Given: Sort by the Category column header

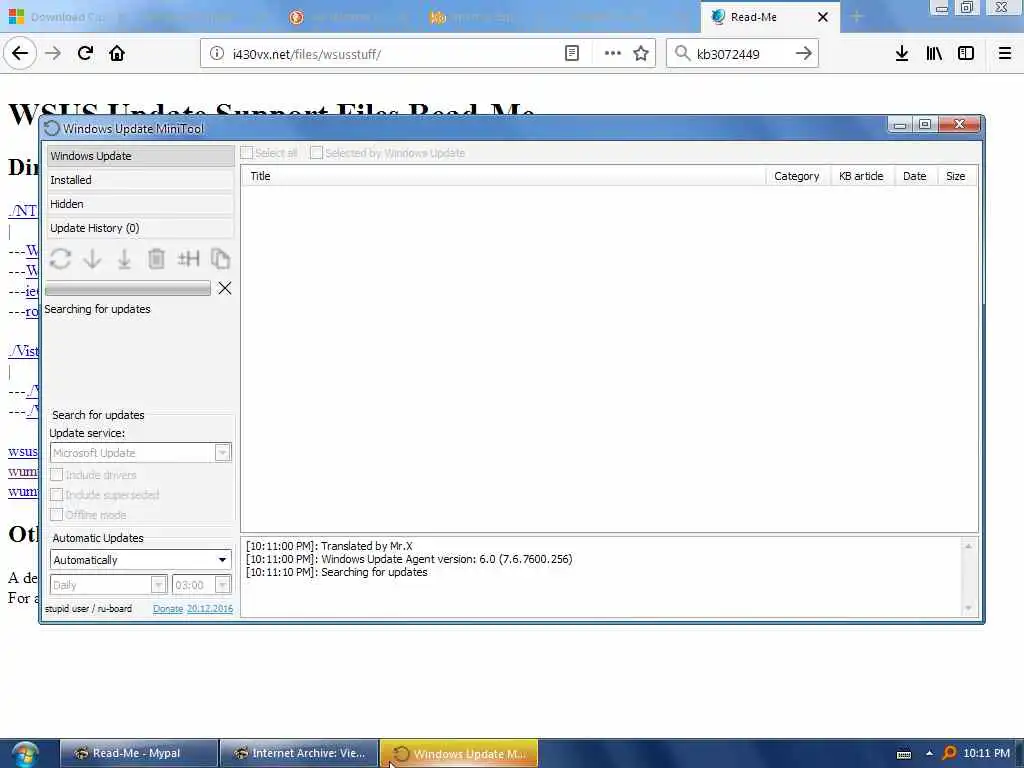Looking at the screenshot, I should coord(797,176).
